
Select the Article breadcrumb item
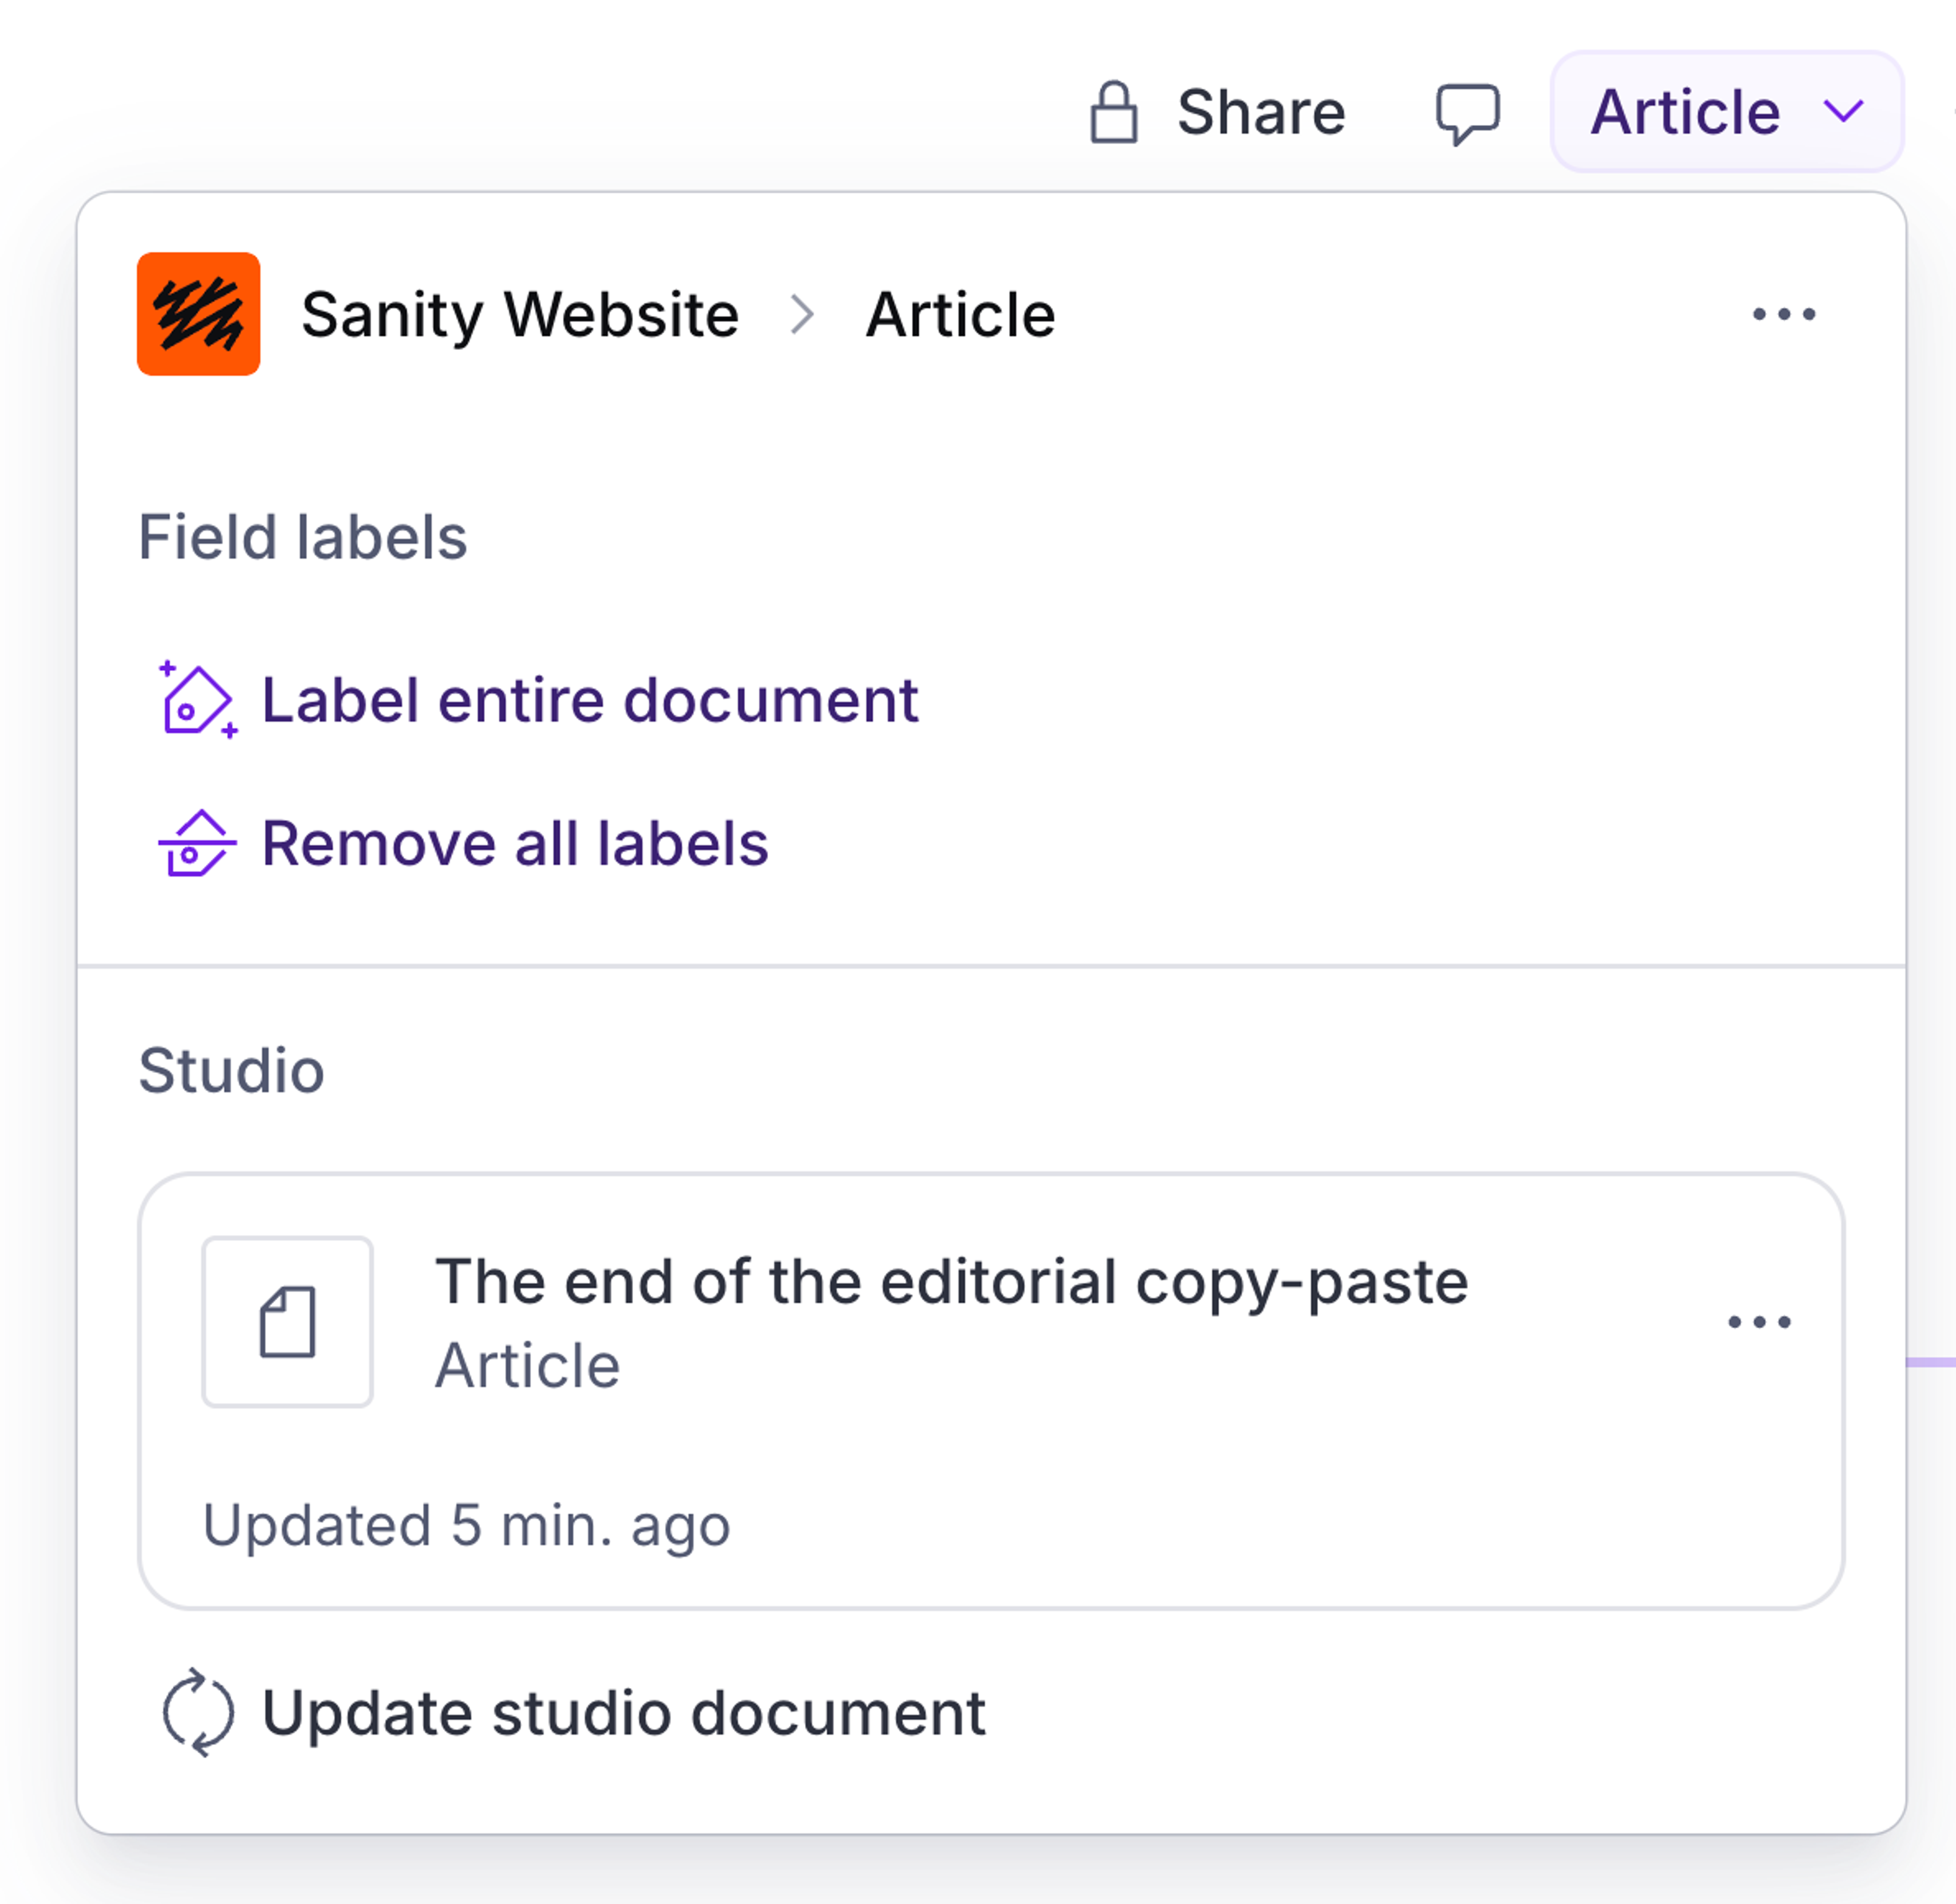(x=960, y=315)
